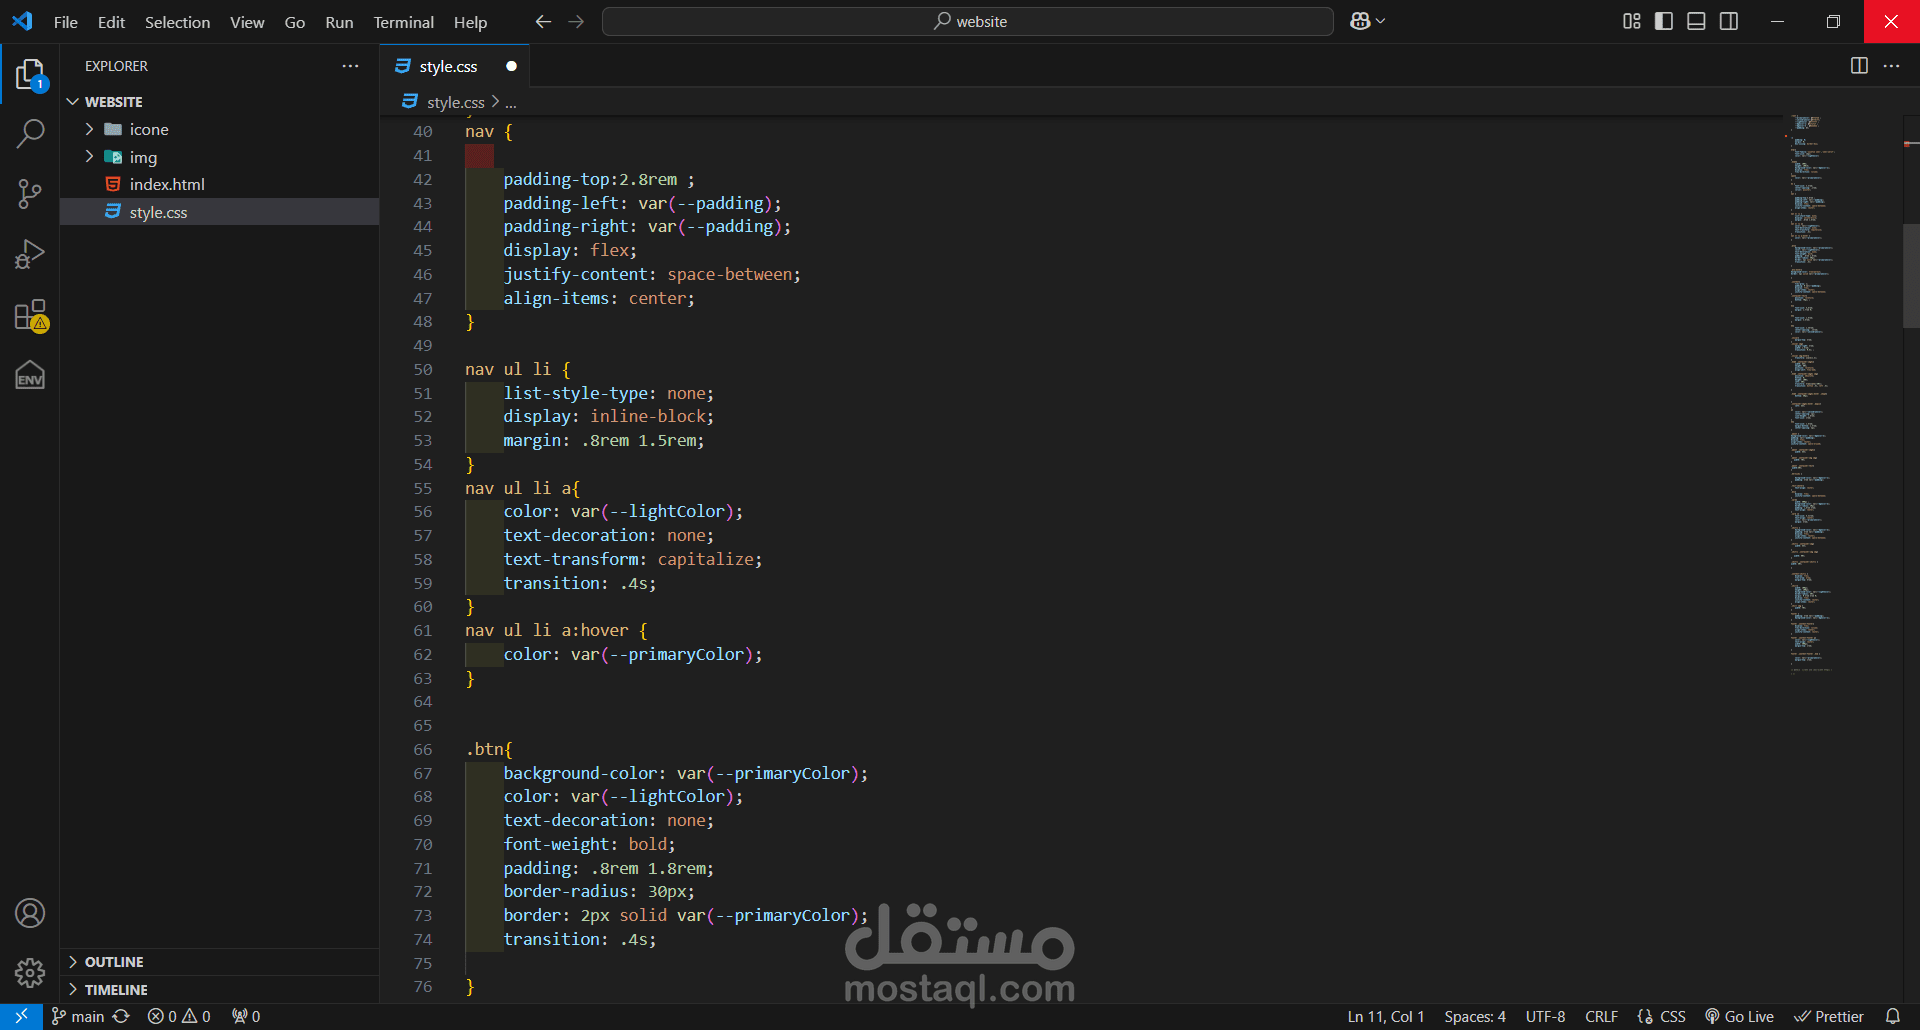Click 'nav ul li a:hover' selector text

click(x=547, y=630)
